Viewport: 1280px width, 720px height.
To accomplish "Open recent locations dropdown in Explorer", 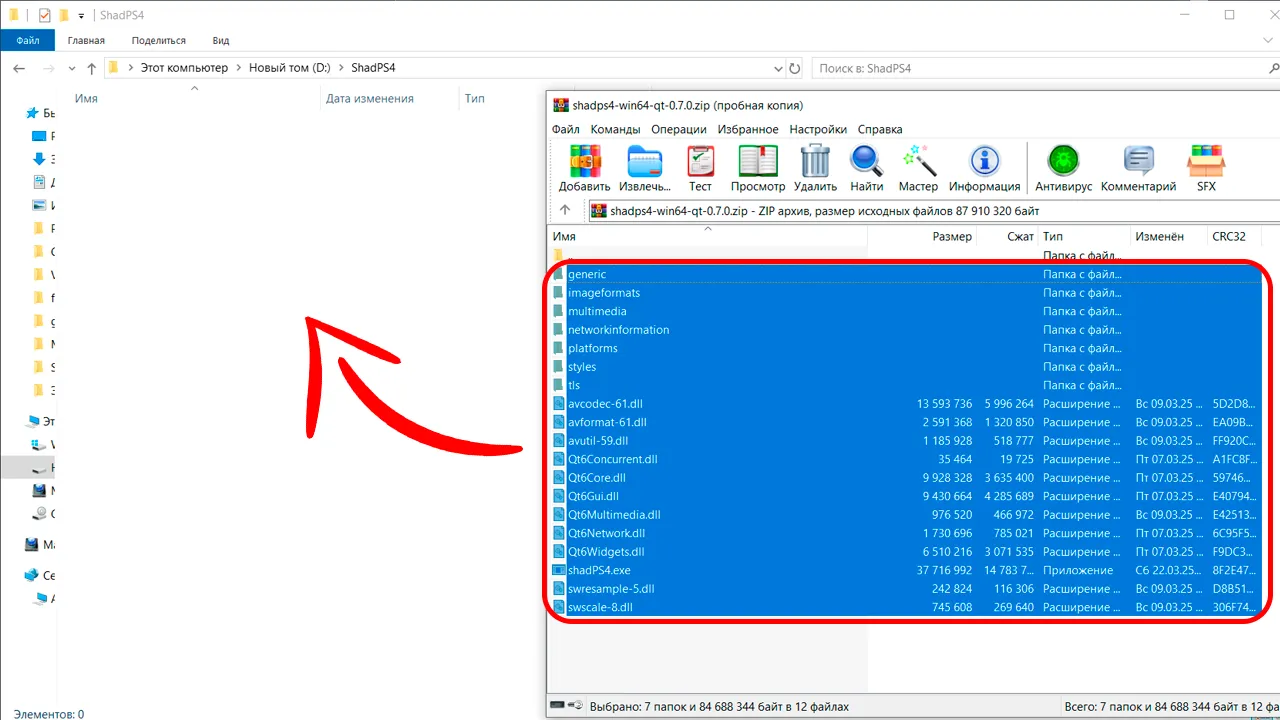I will coord(71,68).
